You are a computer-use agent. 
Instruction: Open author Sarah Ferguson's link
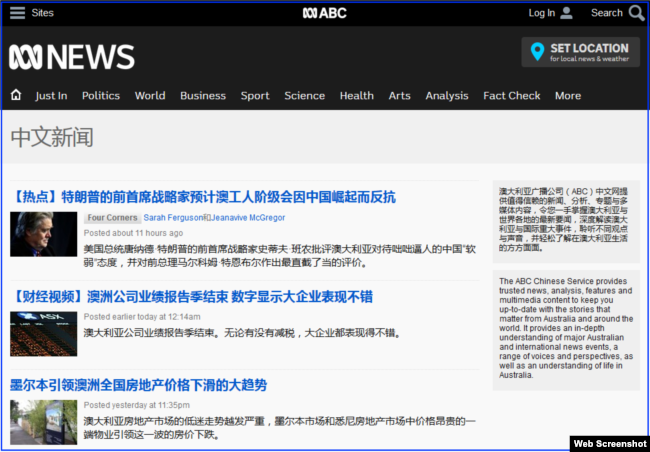pyautogui.click(x=173, y=218)
